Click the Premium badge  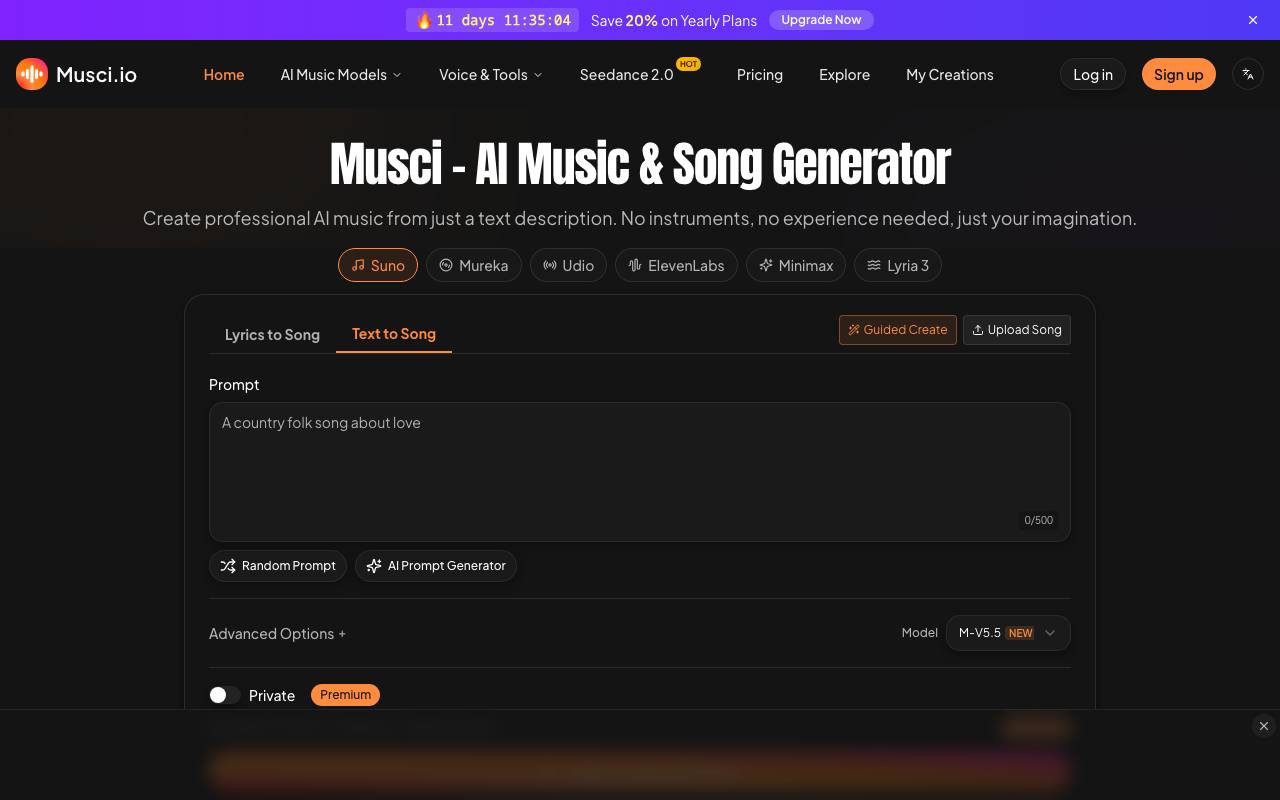345,695
